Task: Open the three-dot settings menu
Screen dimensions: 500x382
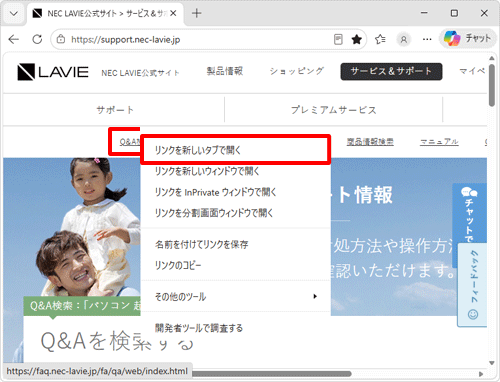Action: 427,39
